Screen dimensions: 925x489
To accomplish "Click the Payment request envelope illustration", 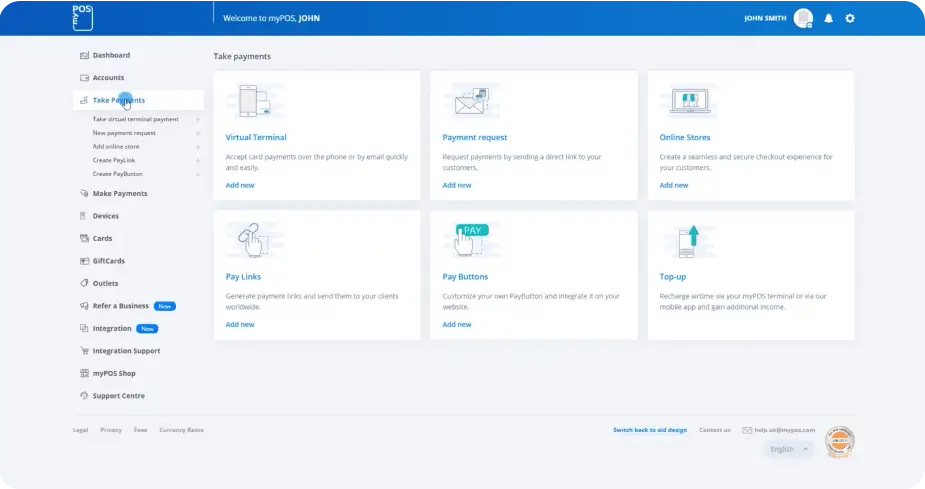I will (x=471, y=101).
